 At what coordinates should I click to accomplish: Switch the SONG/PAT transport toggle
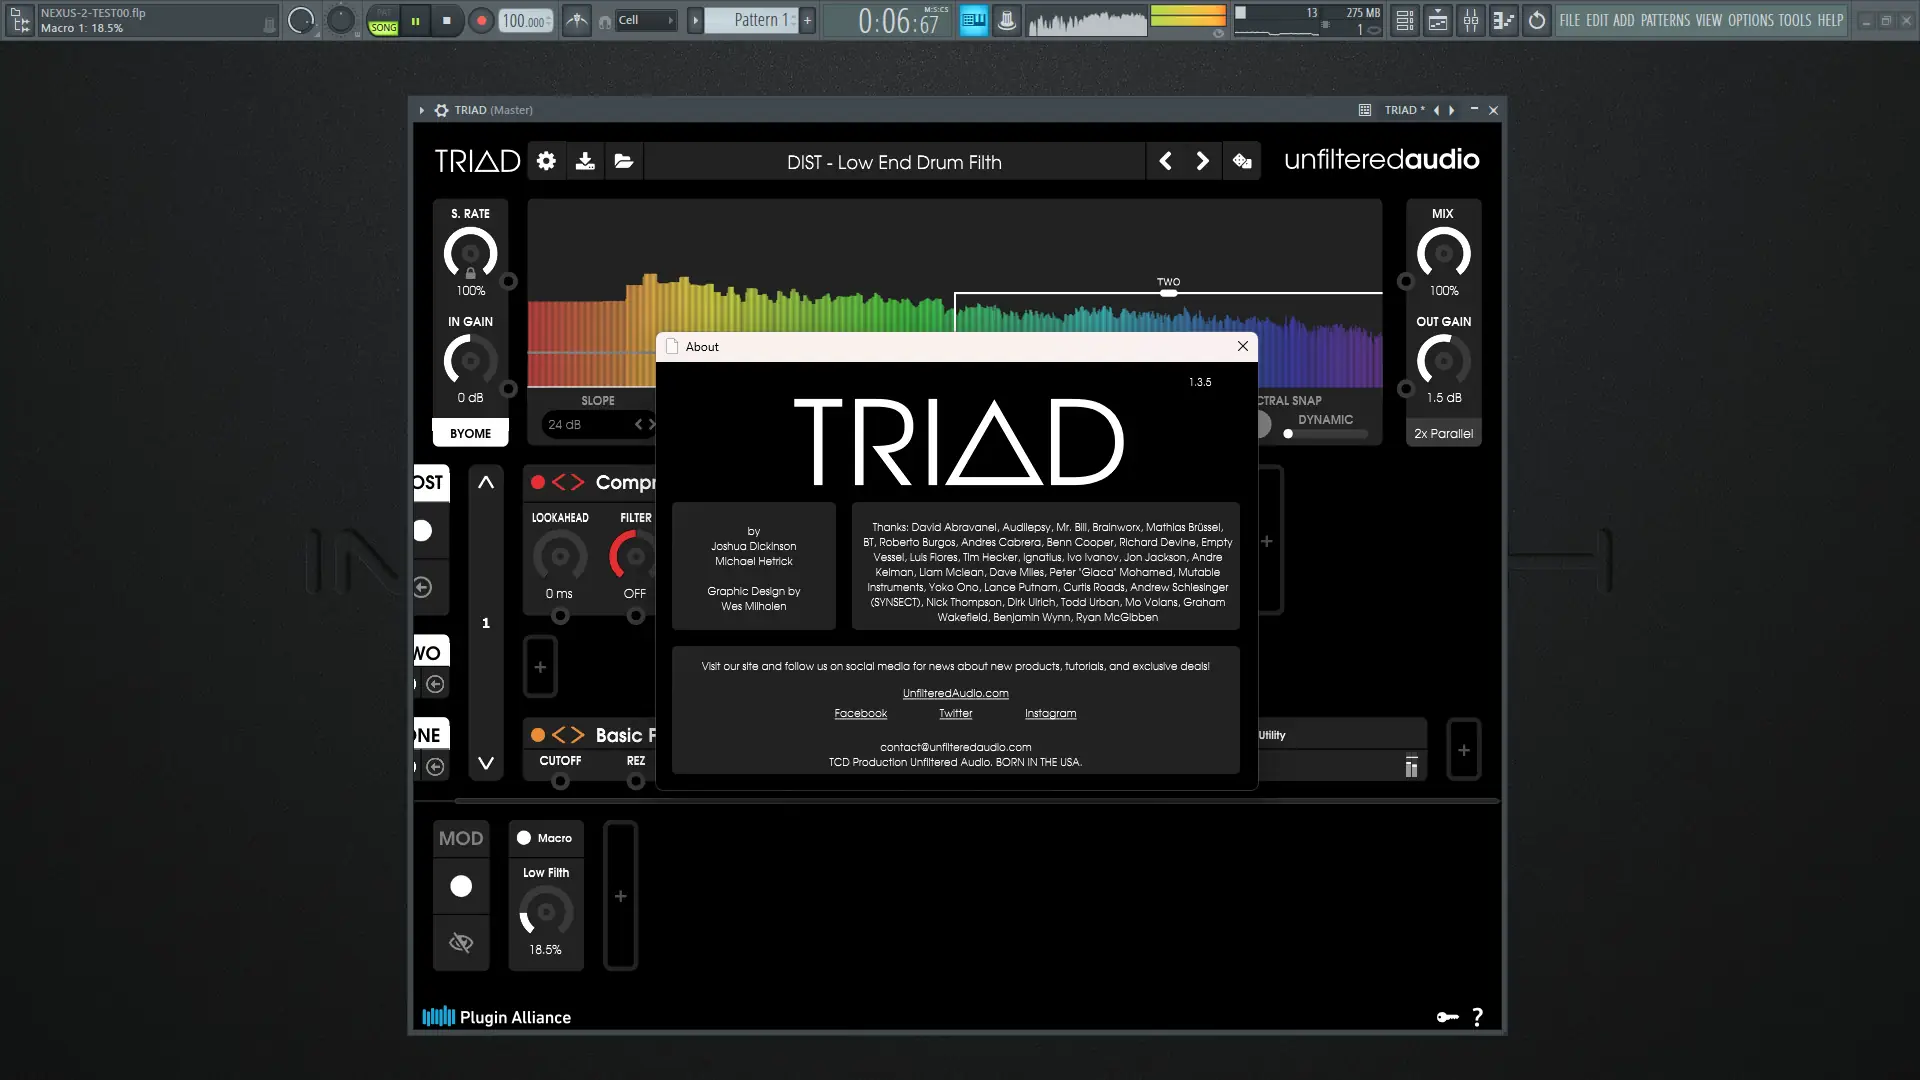(383, 20)
